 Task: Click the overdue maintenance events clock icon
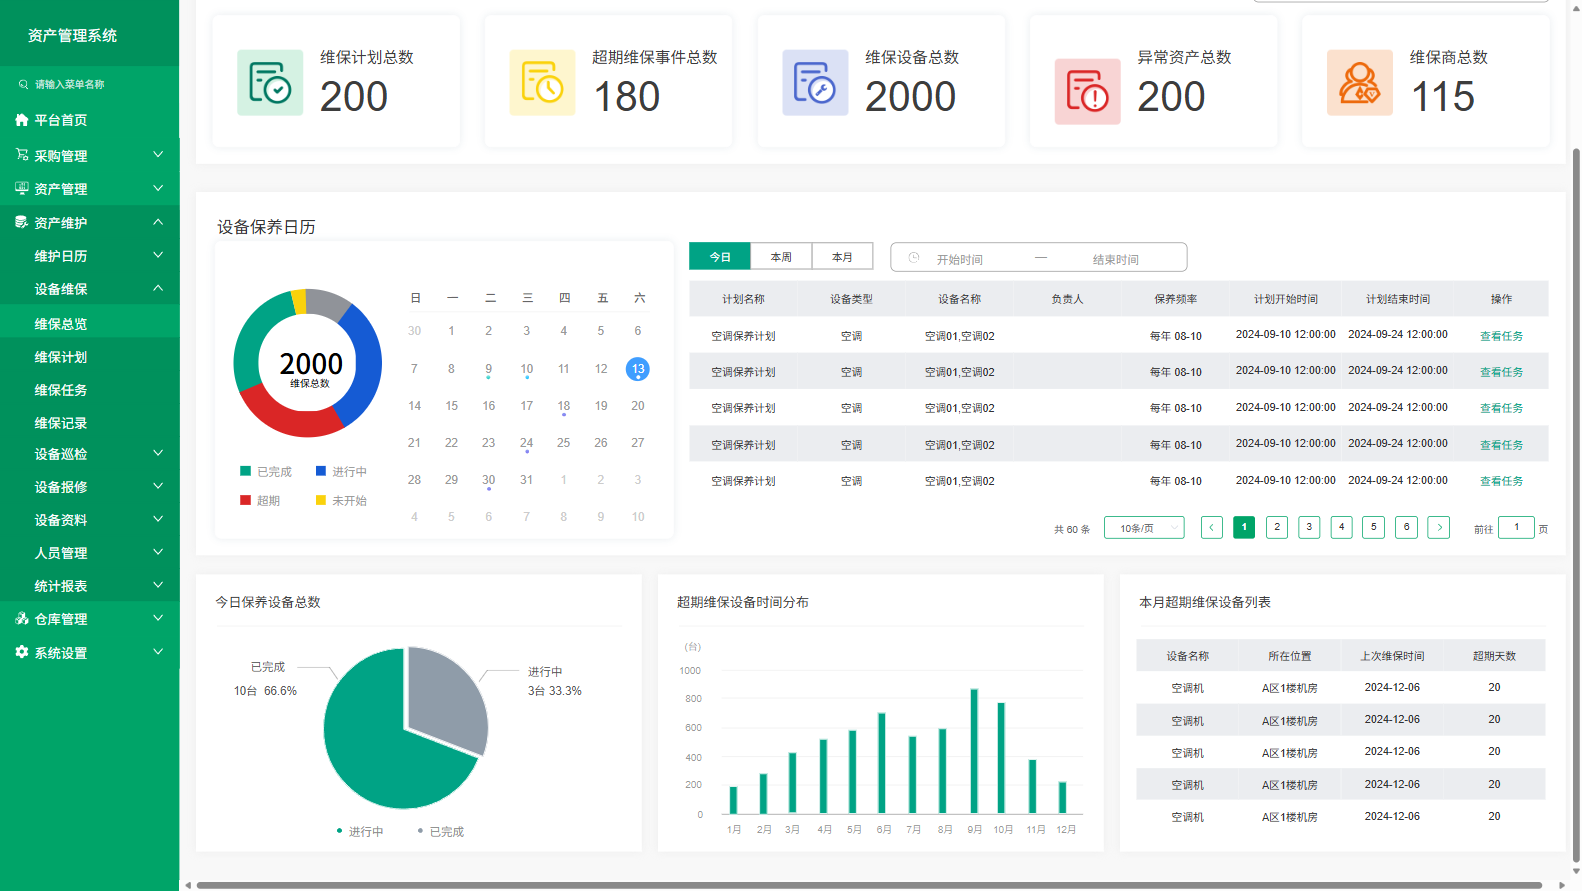[542, 83]
